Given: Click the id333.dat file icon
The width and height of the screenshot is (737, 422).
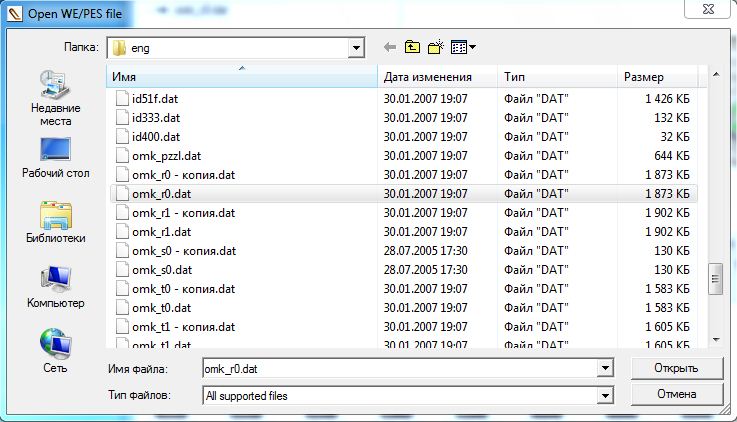Looking at the screenshot, I should pos(122,117).
